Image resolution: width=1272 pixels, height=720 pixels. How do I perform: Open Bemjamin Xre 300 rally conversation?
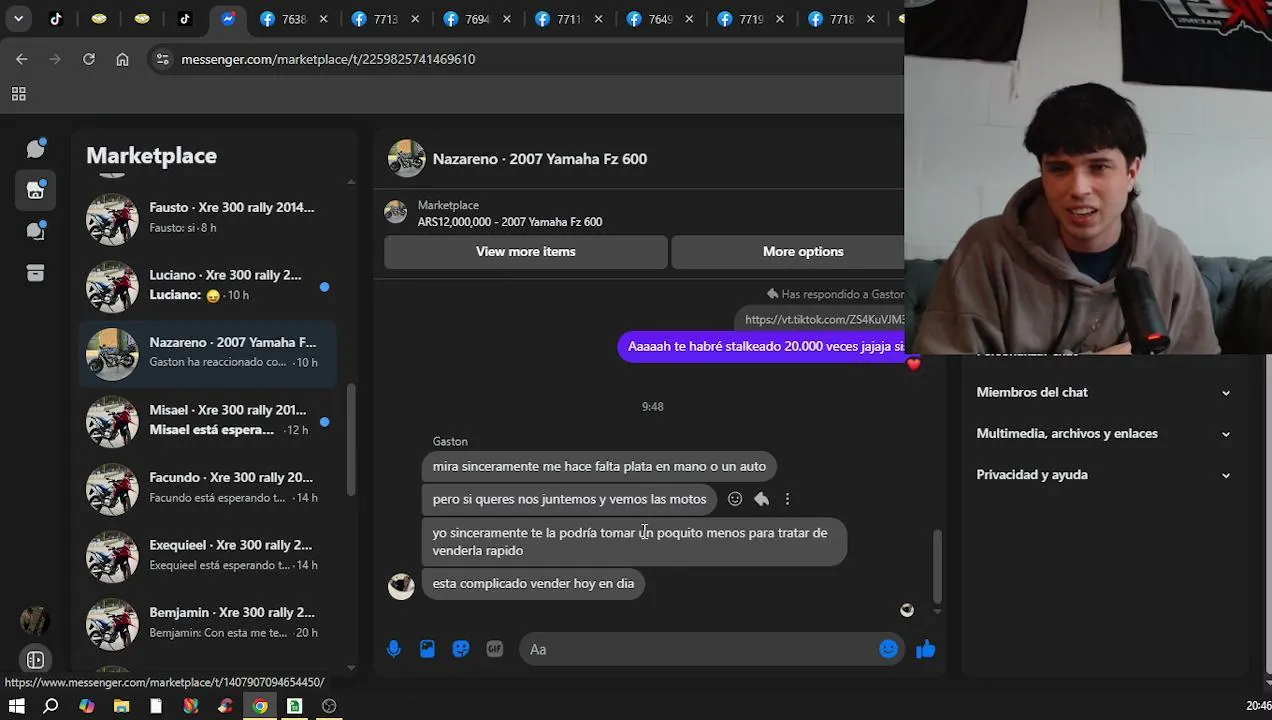pyautogui.click(x=208, y=622)
